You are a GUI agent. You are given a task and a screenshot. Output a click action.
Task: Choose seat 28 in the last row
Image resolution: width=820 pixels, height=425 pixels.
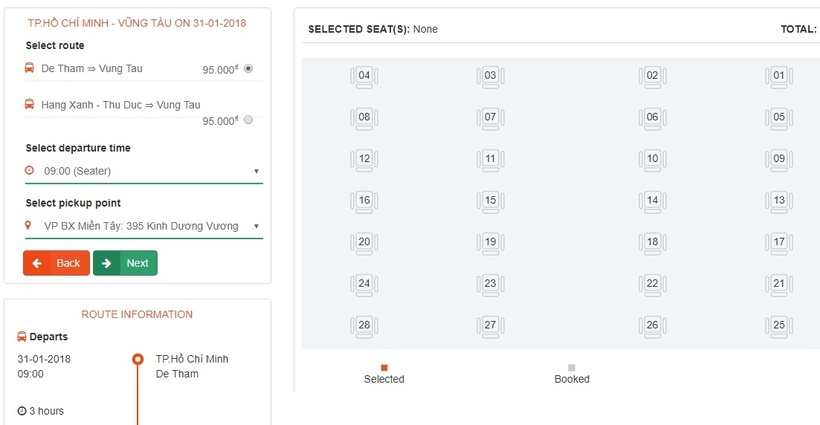tap(364, 326)
